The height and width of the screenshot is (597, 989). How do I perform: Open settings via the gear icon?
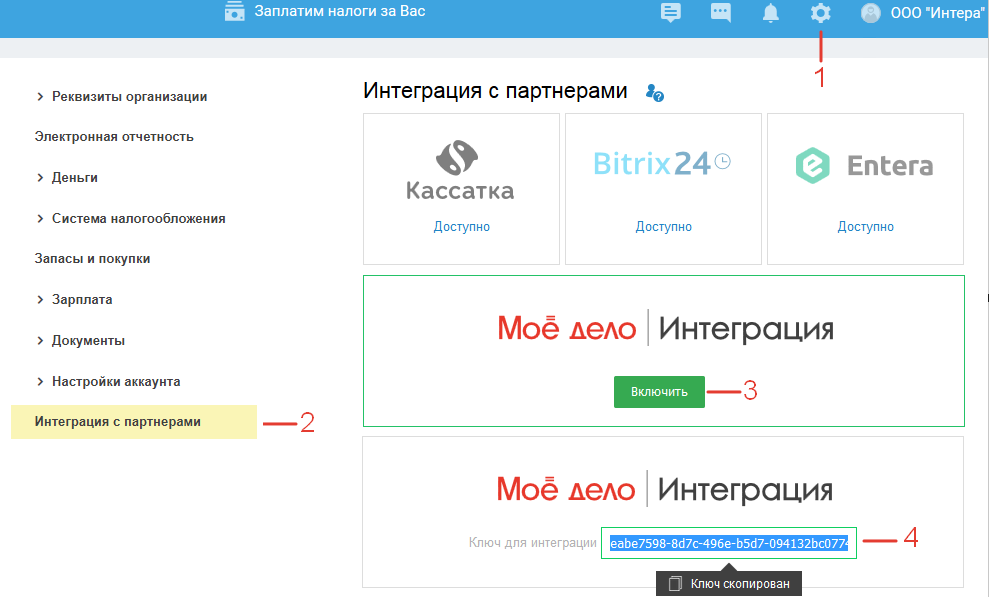pos(820,13)
